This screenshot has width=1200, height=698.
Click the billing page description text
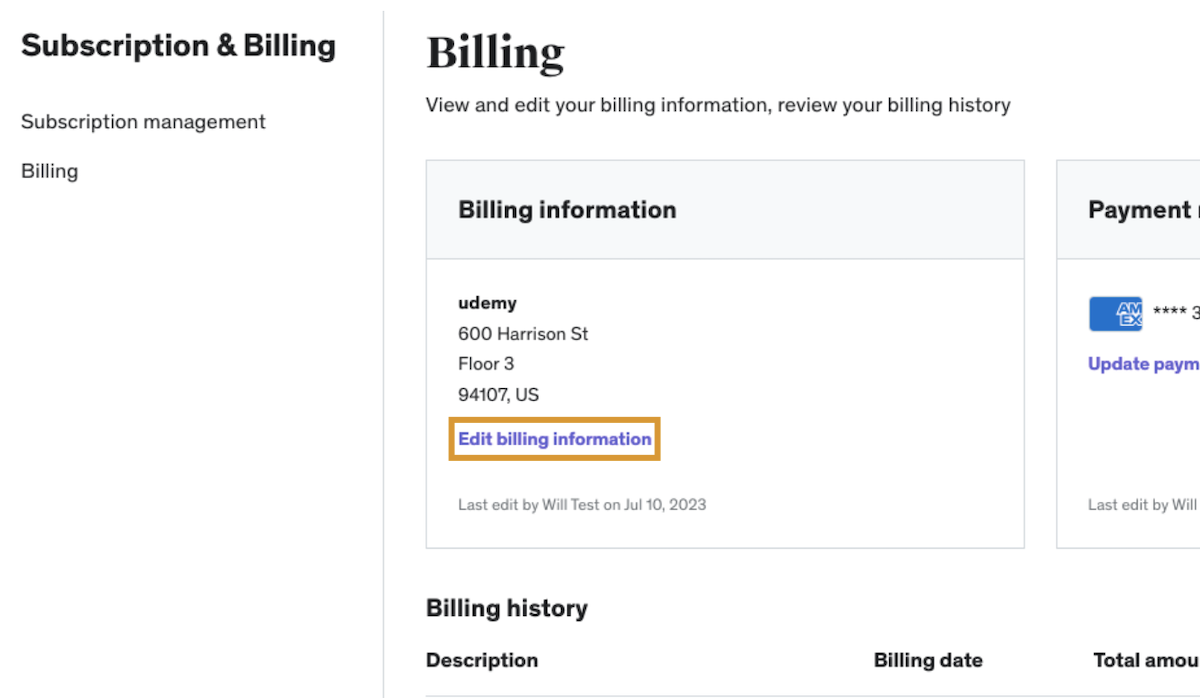point(718,105)
